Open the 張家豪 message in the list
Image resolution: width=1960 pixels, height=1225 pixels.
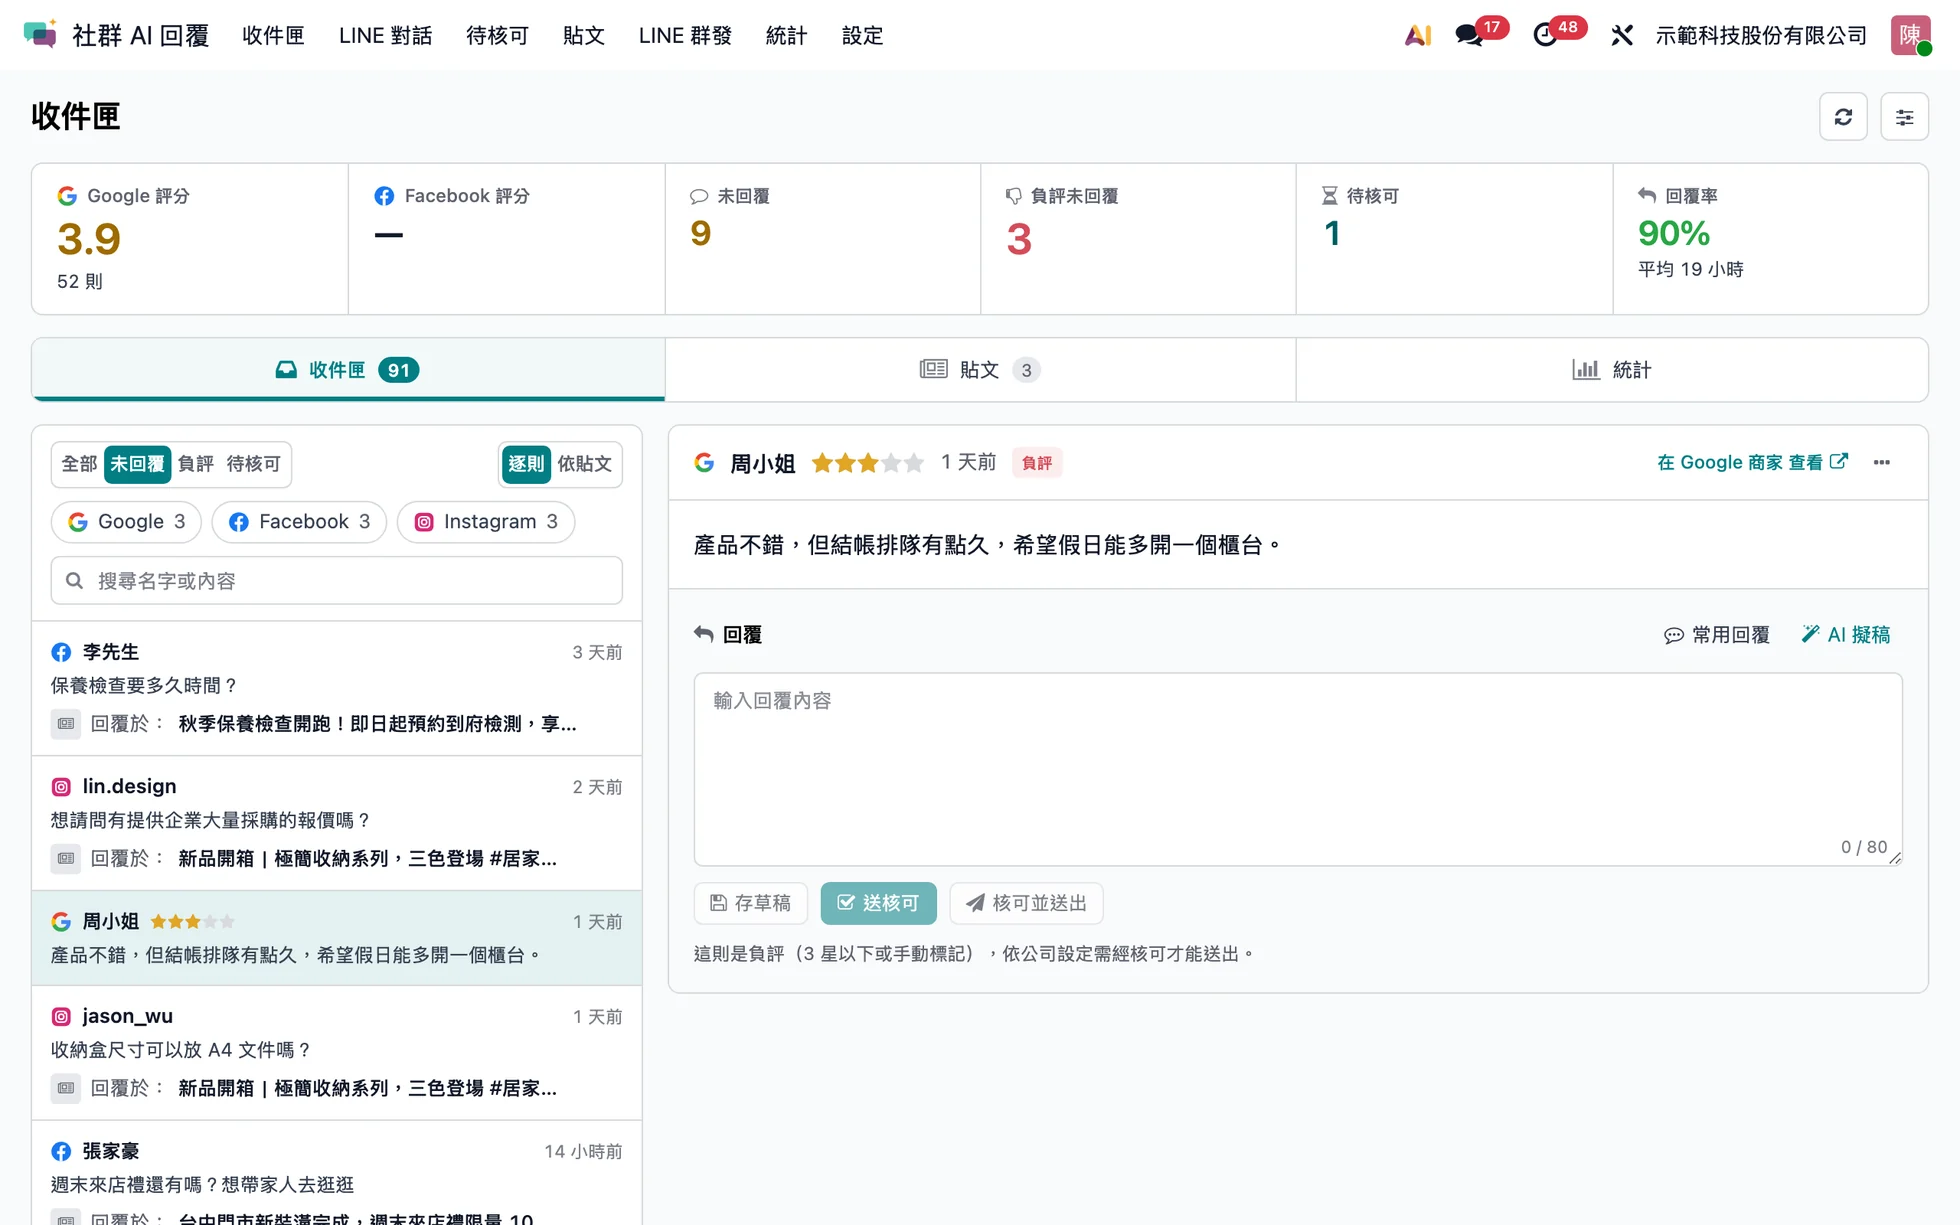(x=337, y=1173)
